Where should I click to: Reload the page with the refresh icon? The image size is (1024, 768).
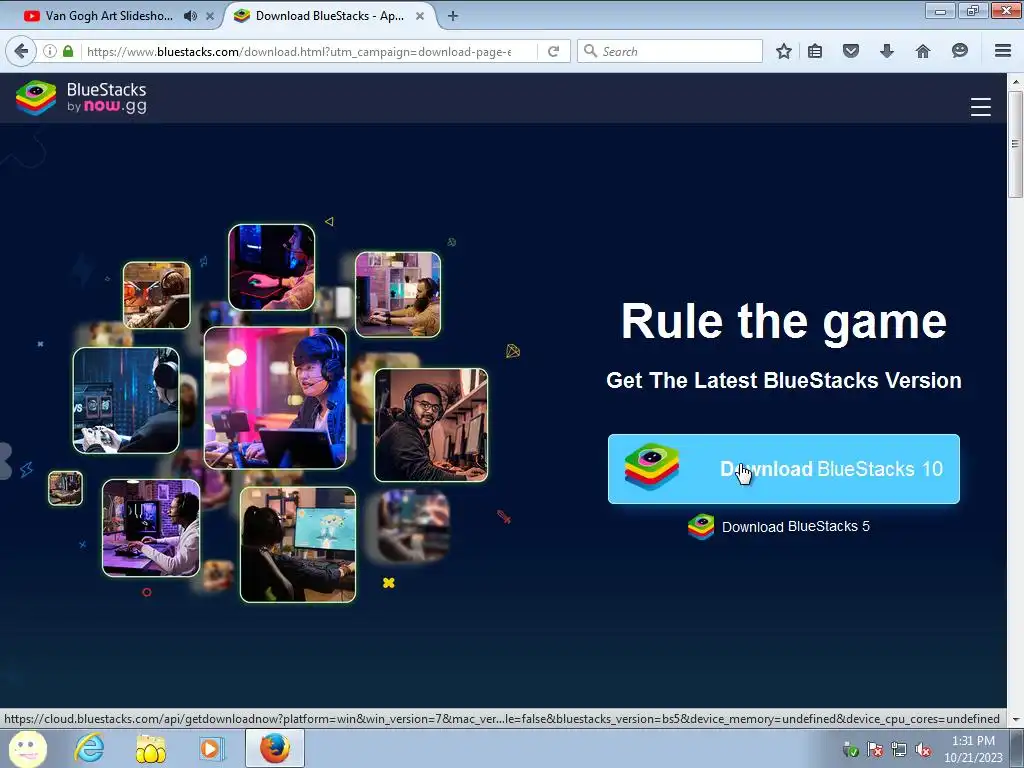pos(553,51)
